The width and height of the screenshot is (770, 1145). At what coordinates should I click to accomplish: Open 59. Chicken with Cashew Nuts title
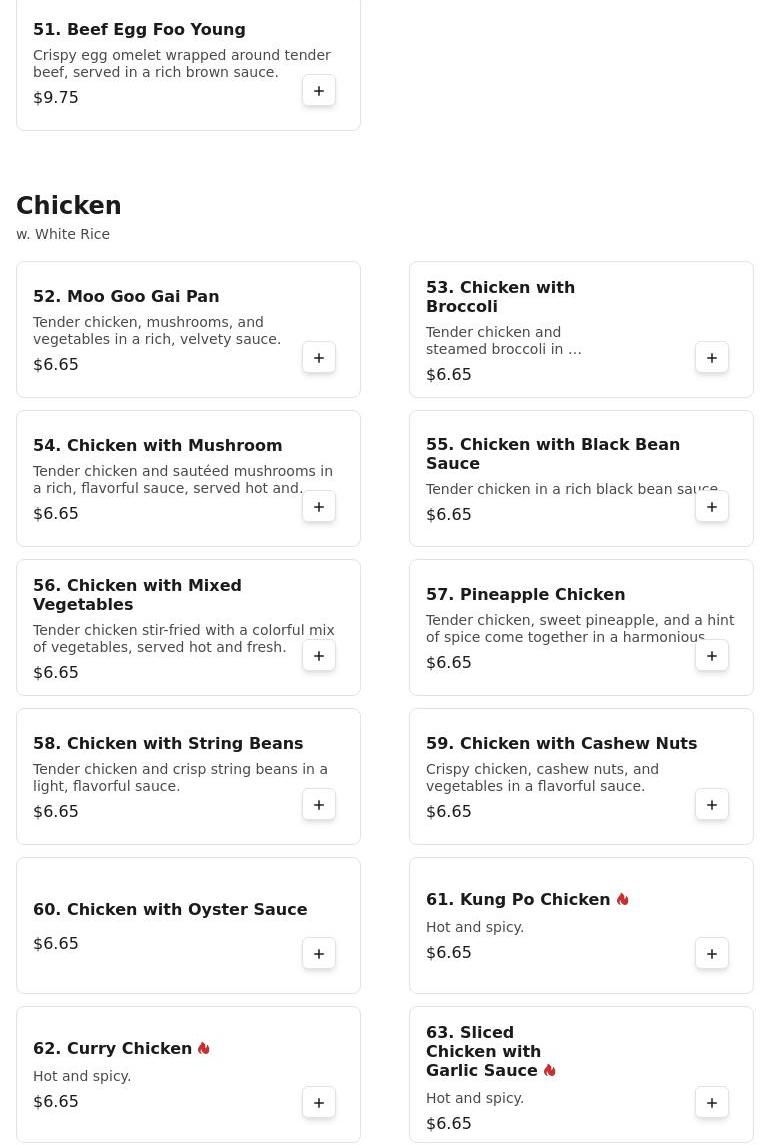pos(561,743)
